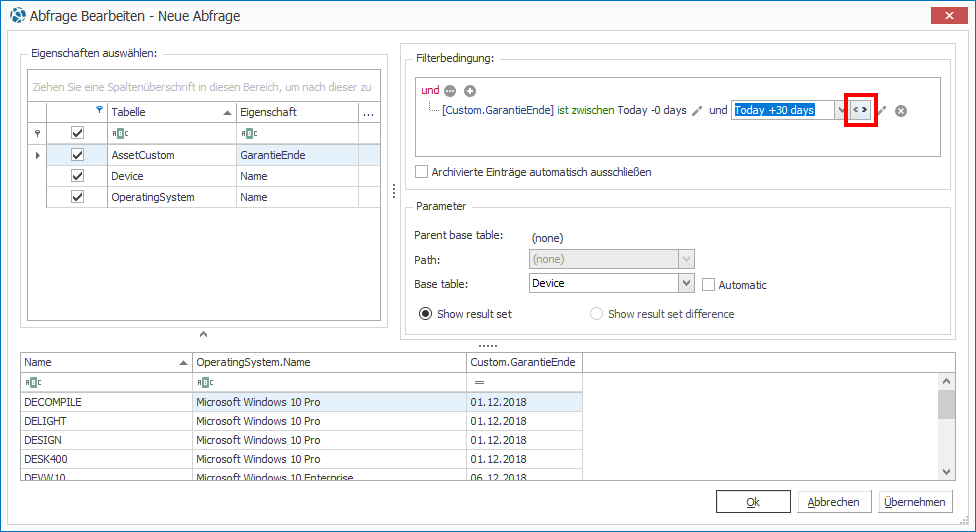Toggle the filter-row checkbox in properties grid

[77, 133]
